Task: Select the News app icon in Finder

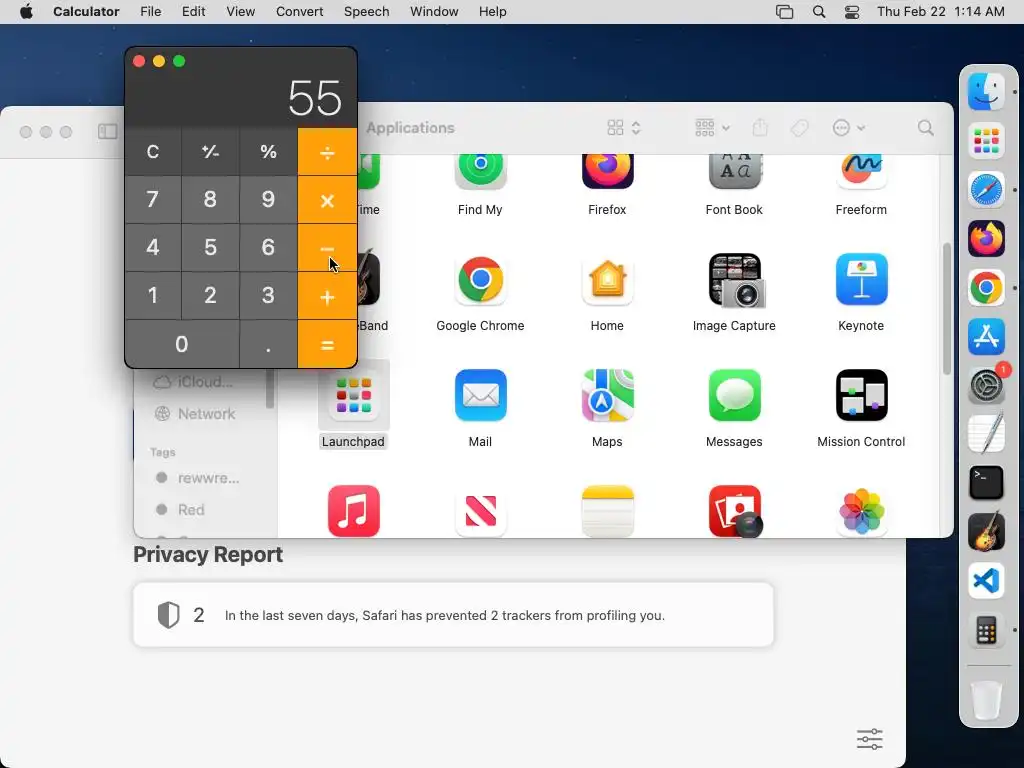Action: 480,511
